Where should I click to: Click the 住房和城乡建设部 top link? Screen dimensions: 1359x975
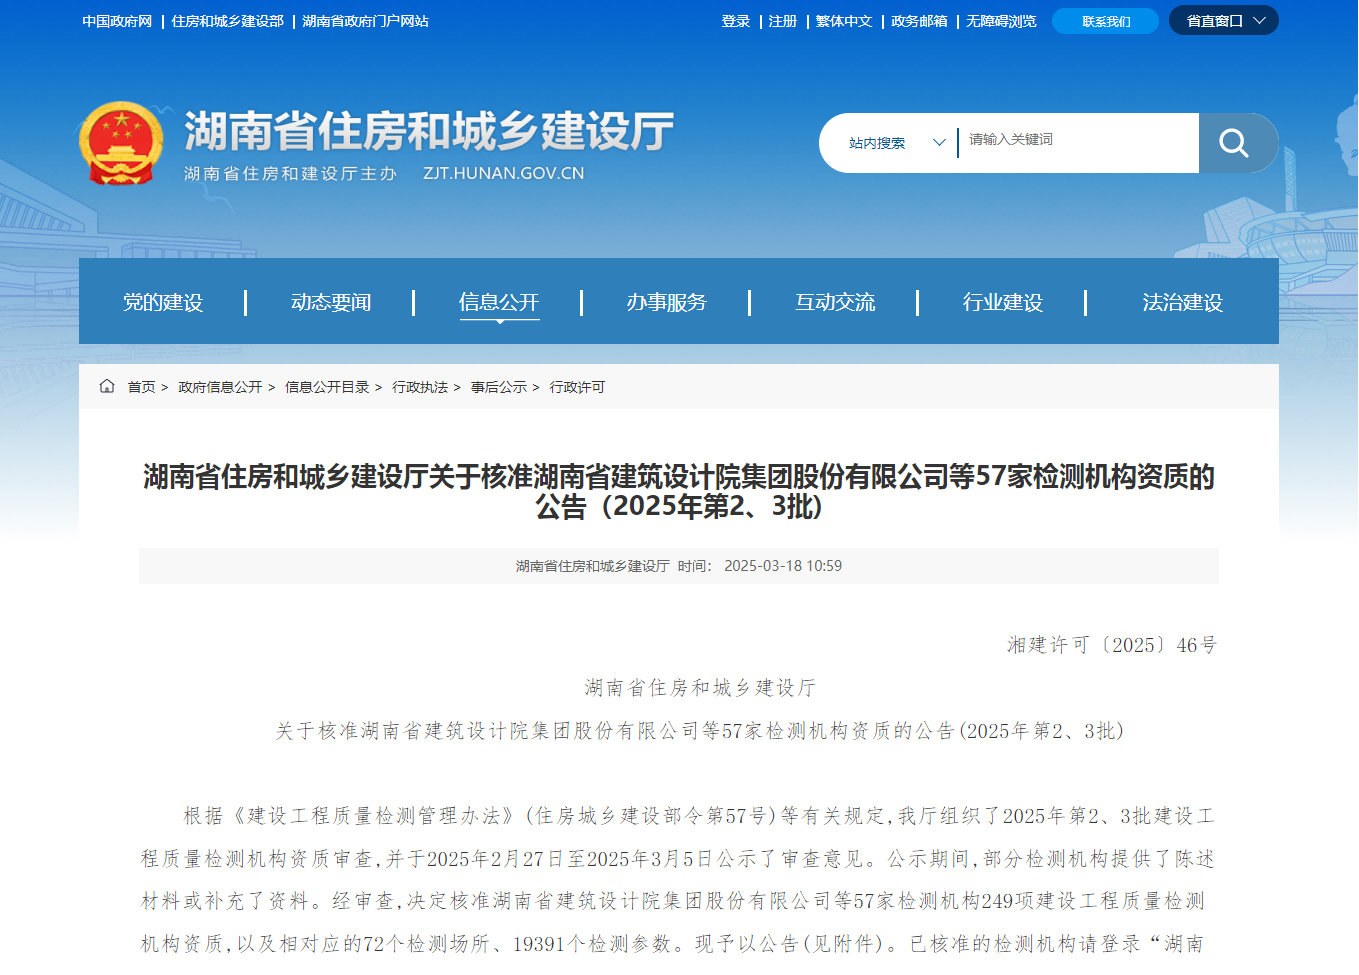(228, 21)
